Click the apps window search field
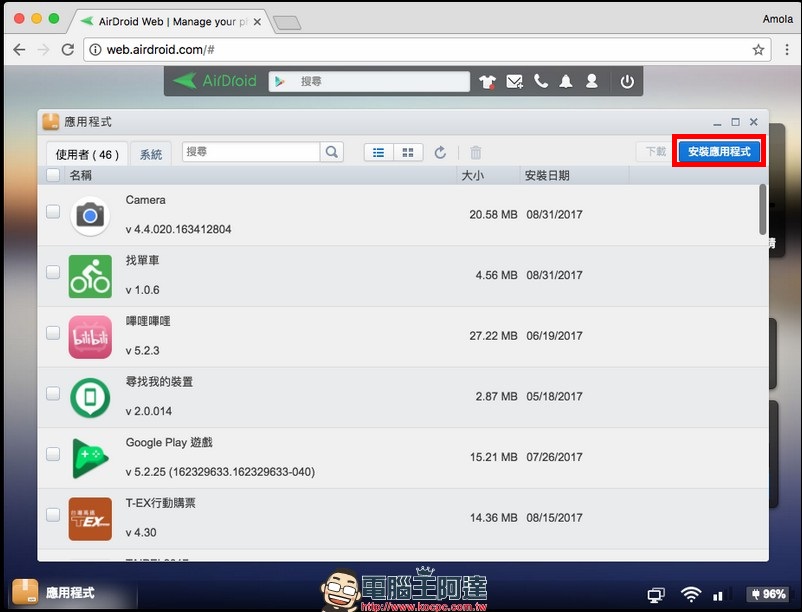The image size is (802, 612). click(x=251, y=152)
